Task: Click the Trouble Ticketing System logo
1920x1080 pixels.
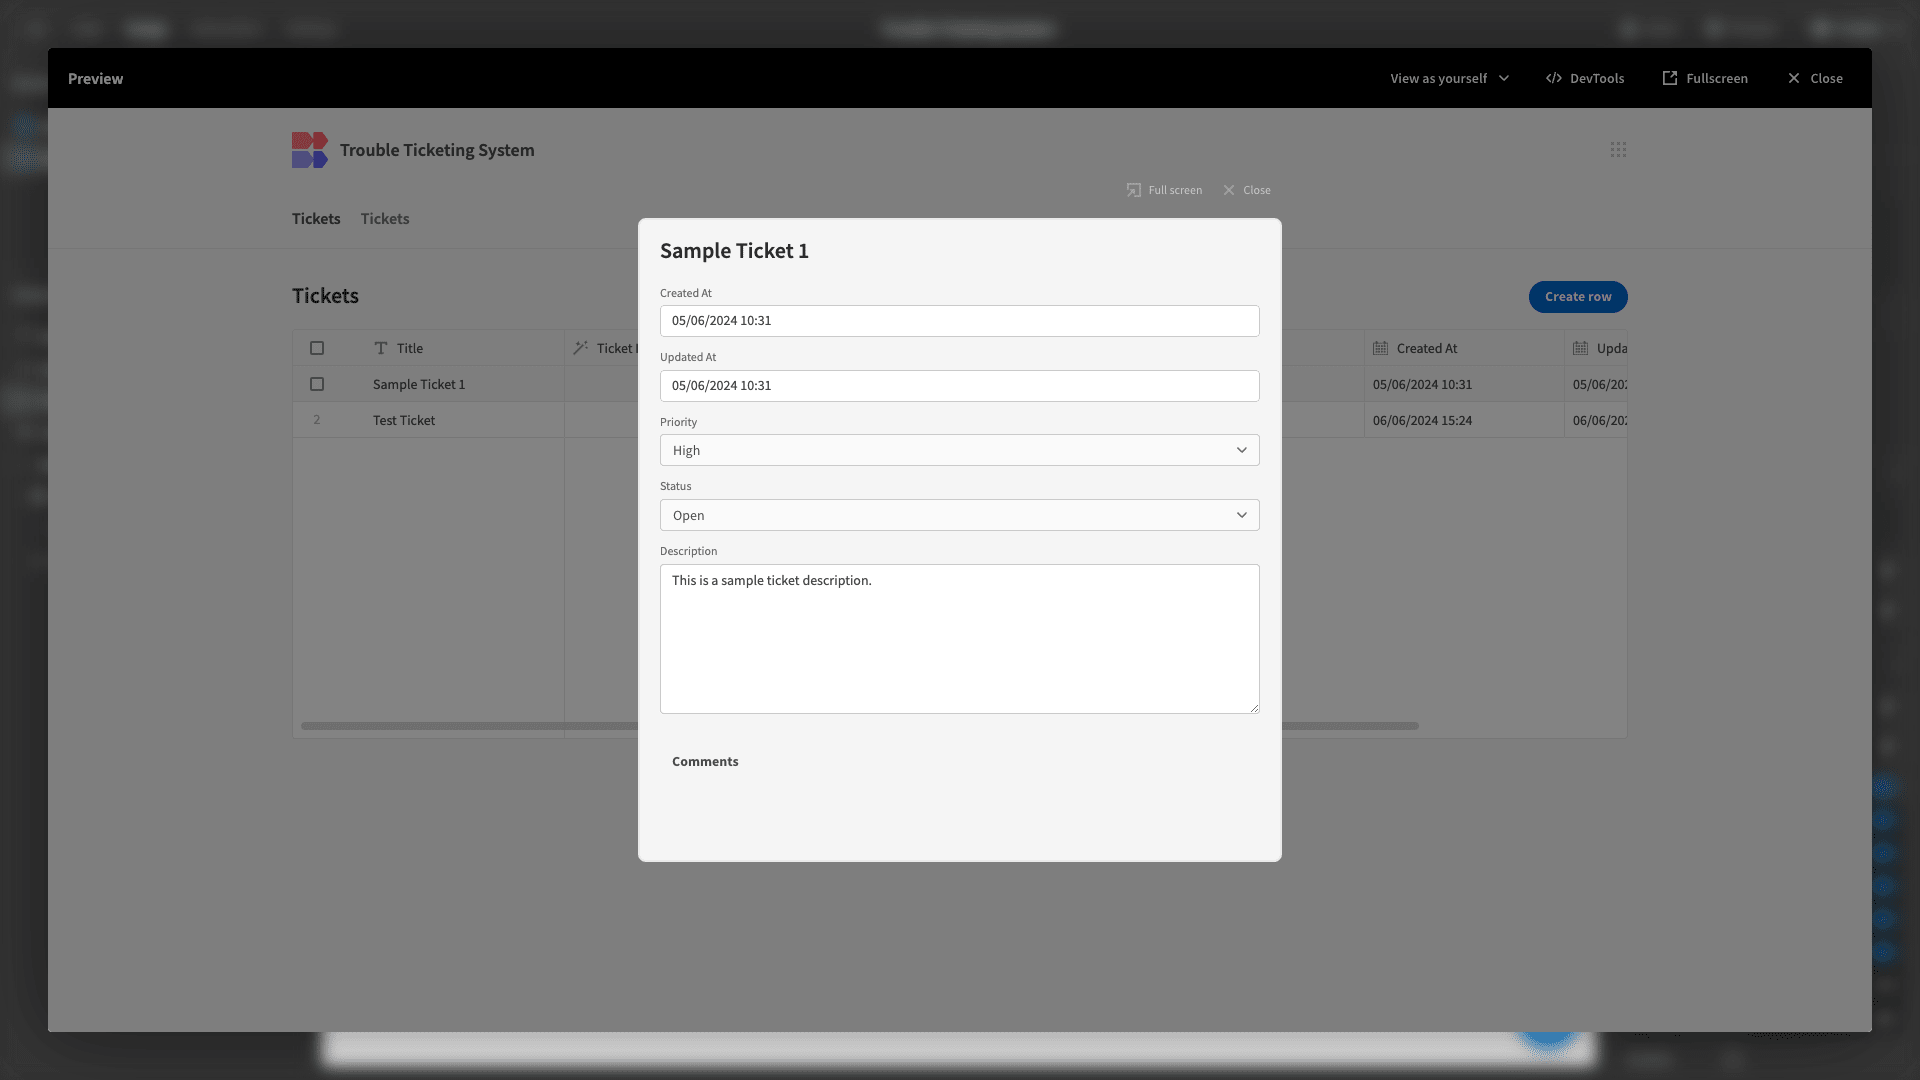Action: click(x=310, y=150)
